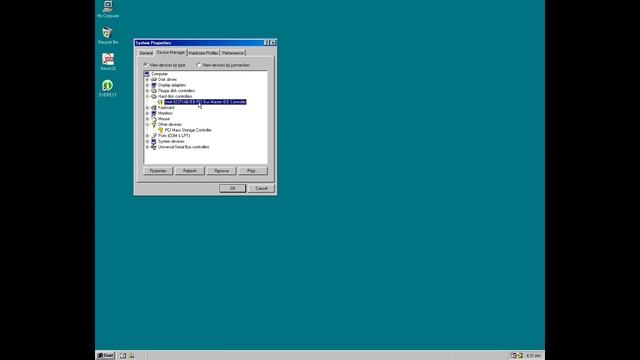Collapse the Hard disk controllers branch
Screen dimensions: 640x360
(147, 96)
